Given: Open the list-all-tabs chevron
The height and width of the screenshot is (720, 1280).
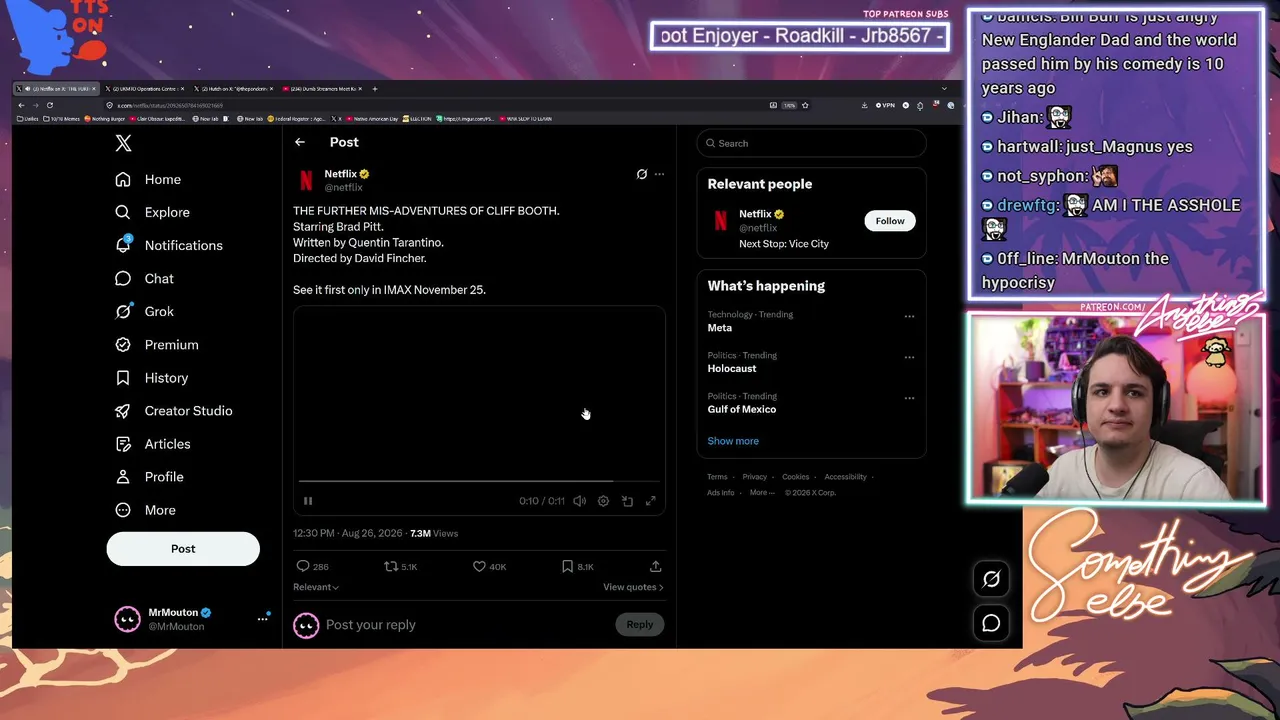Looking at the screenshot, I should point(944,89).
